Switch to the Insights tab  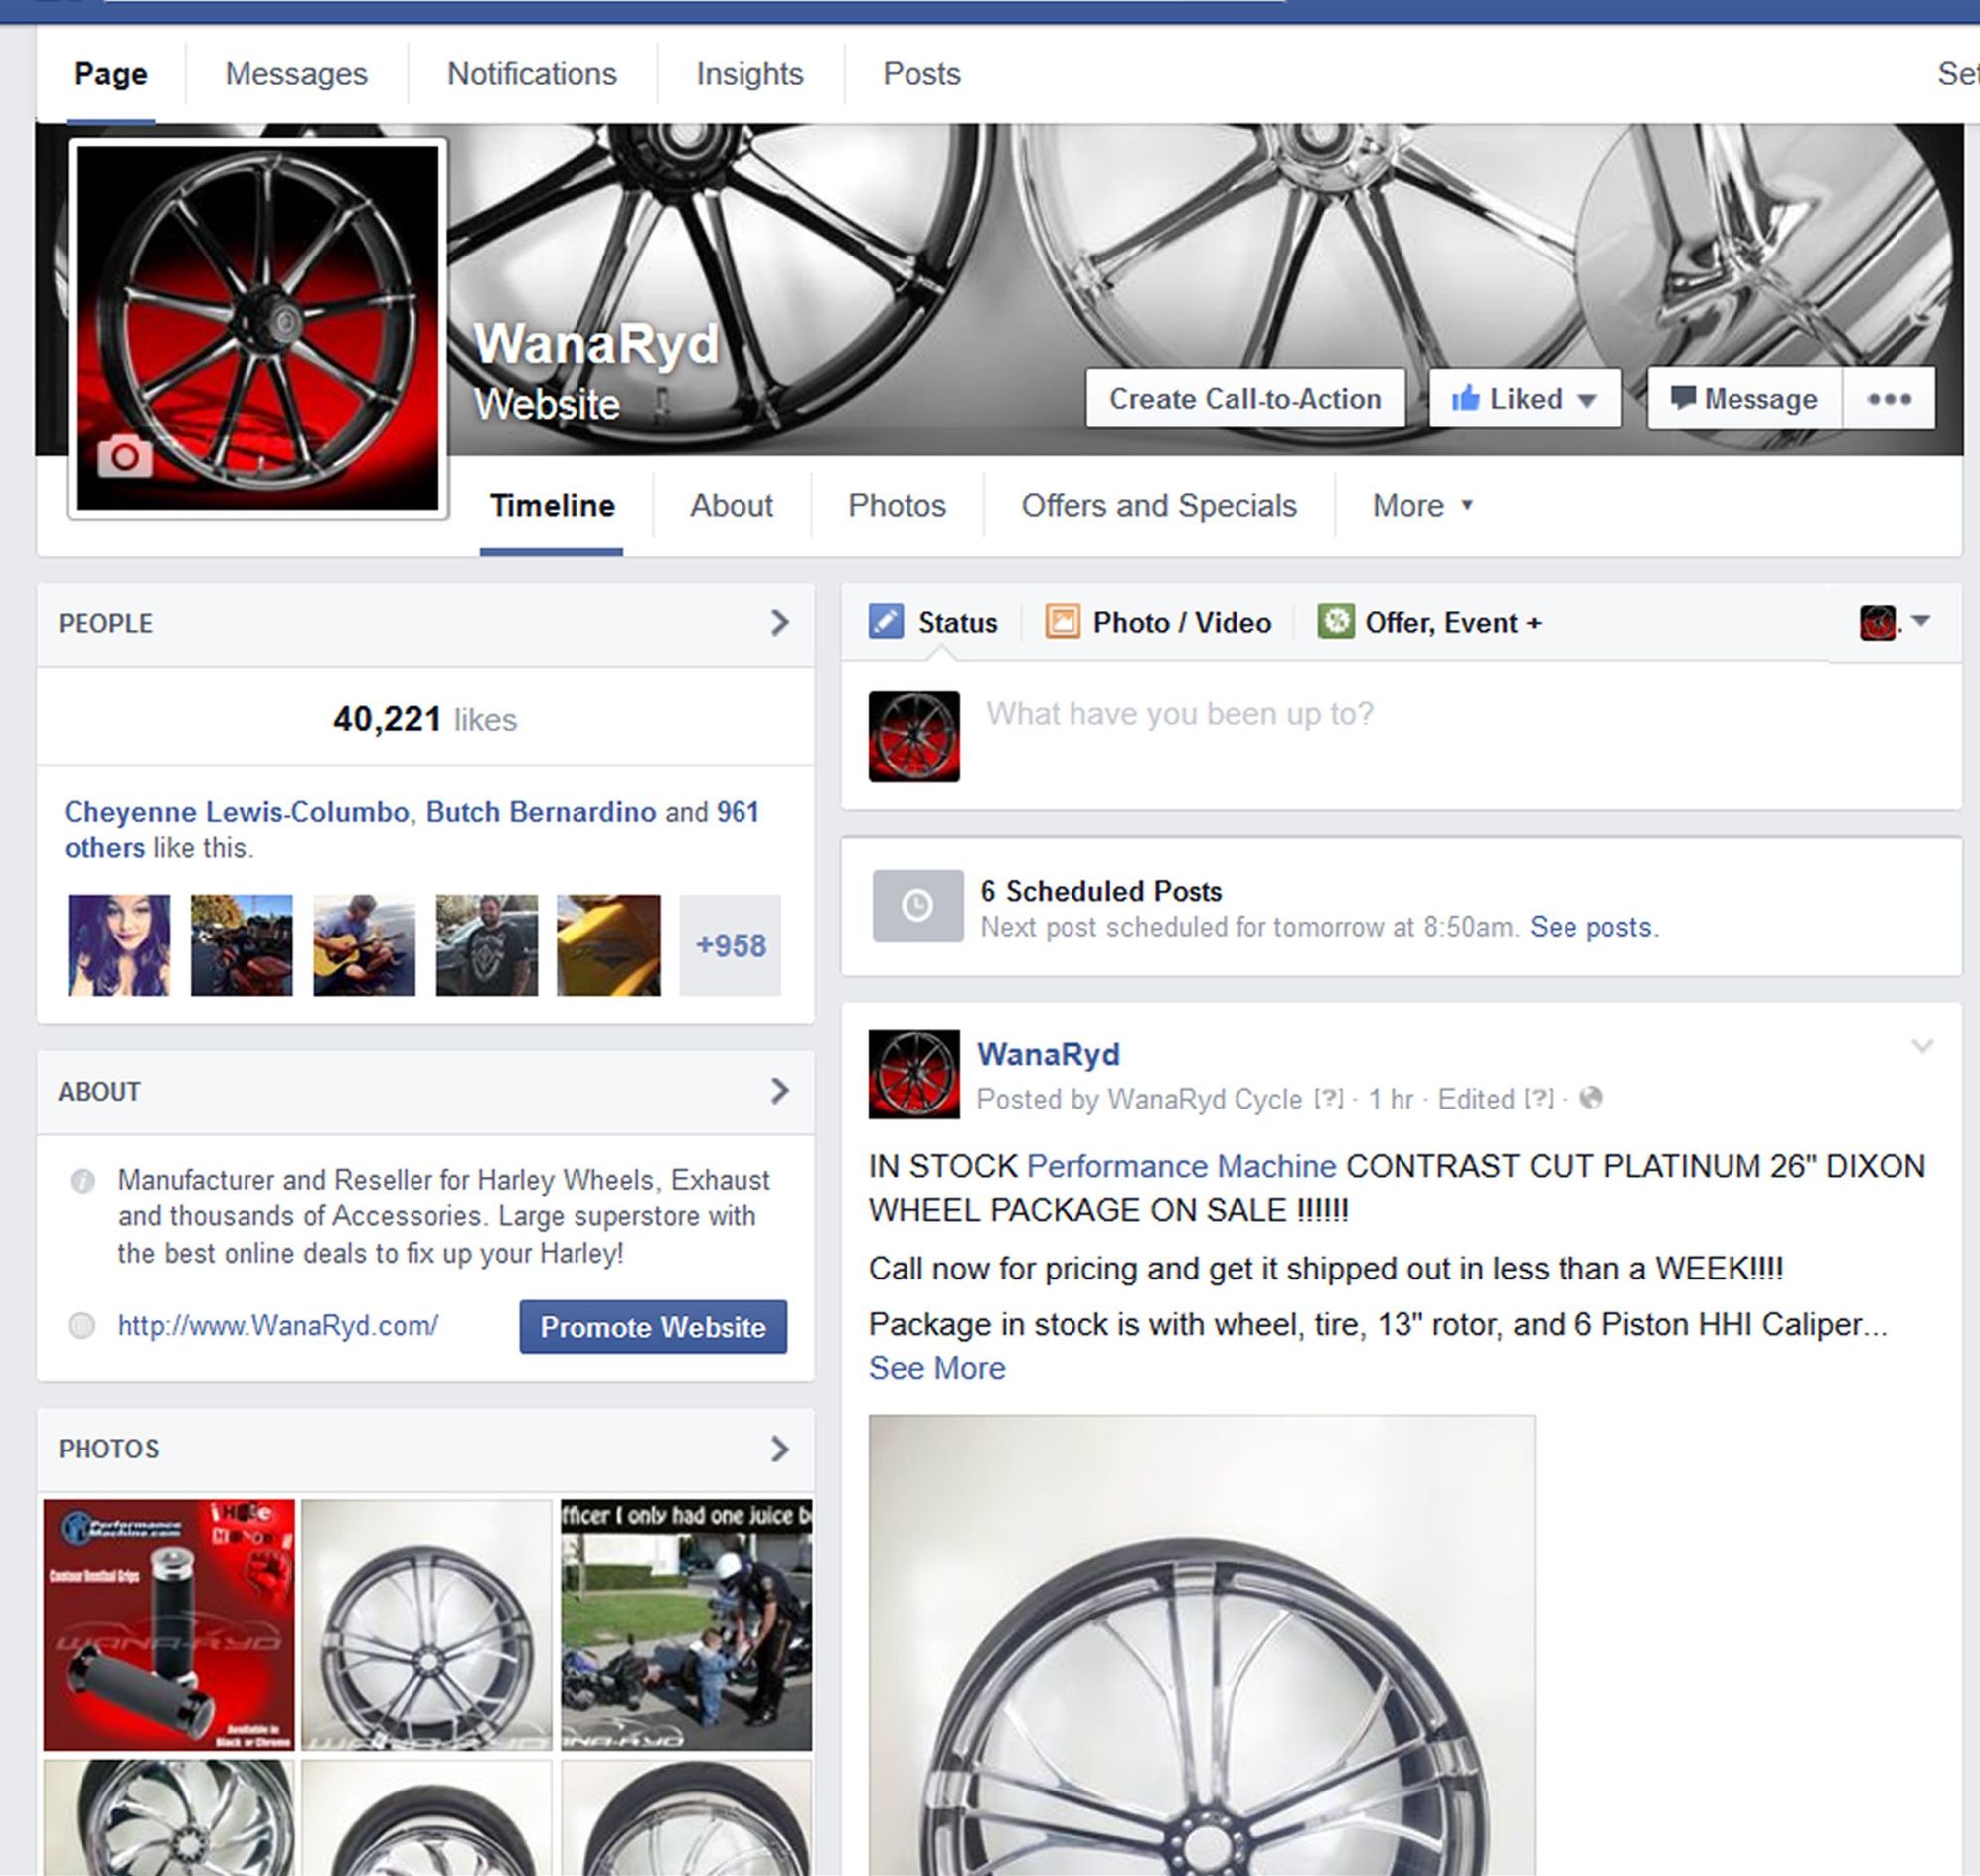click(x=749, y=74)
